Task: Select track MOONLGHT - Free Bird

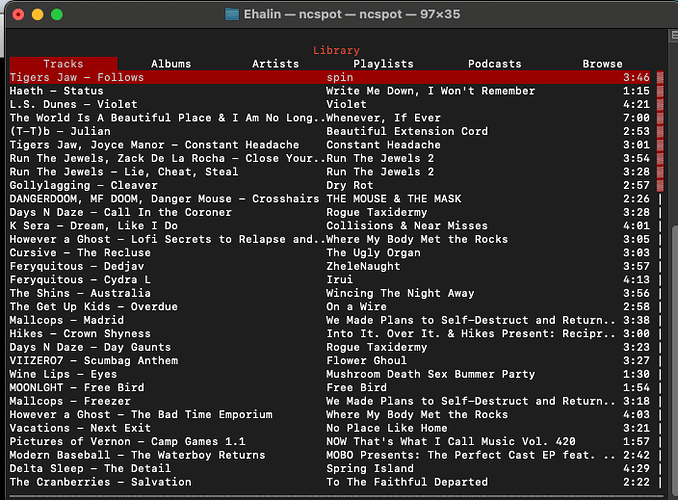Action: [x=329, y=388]
